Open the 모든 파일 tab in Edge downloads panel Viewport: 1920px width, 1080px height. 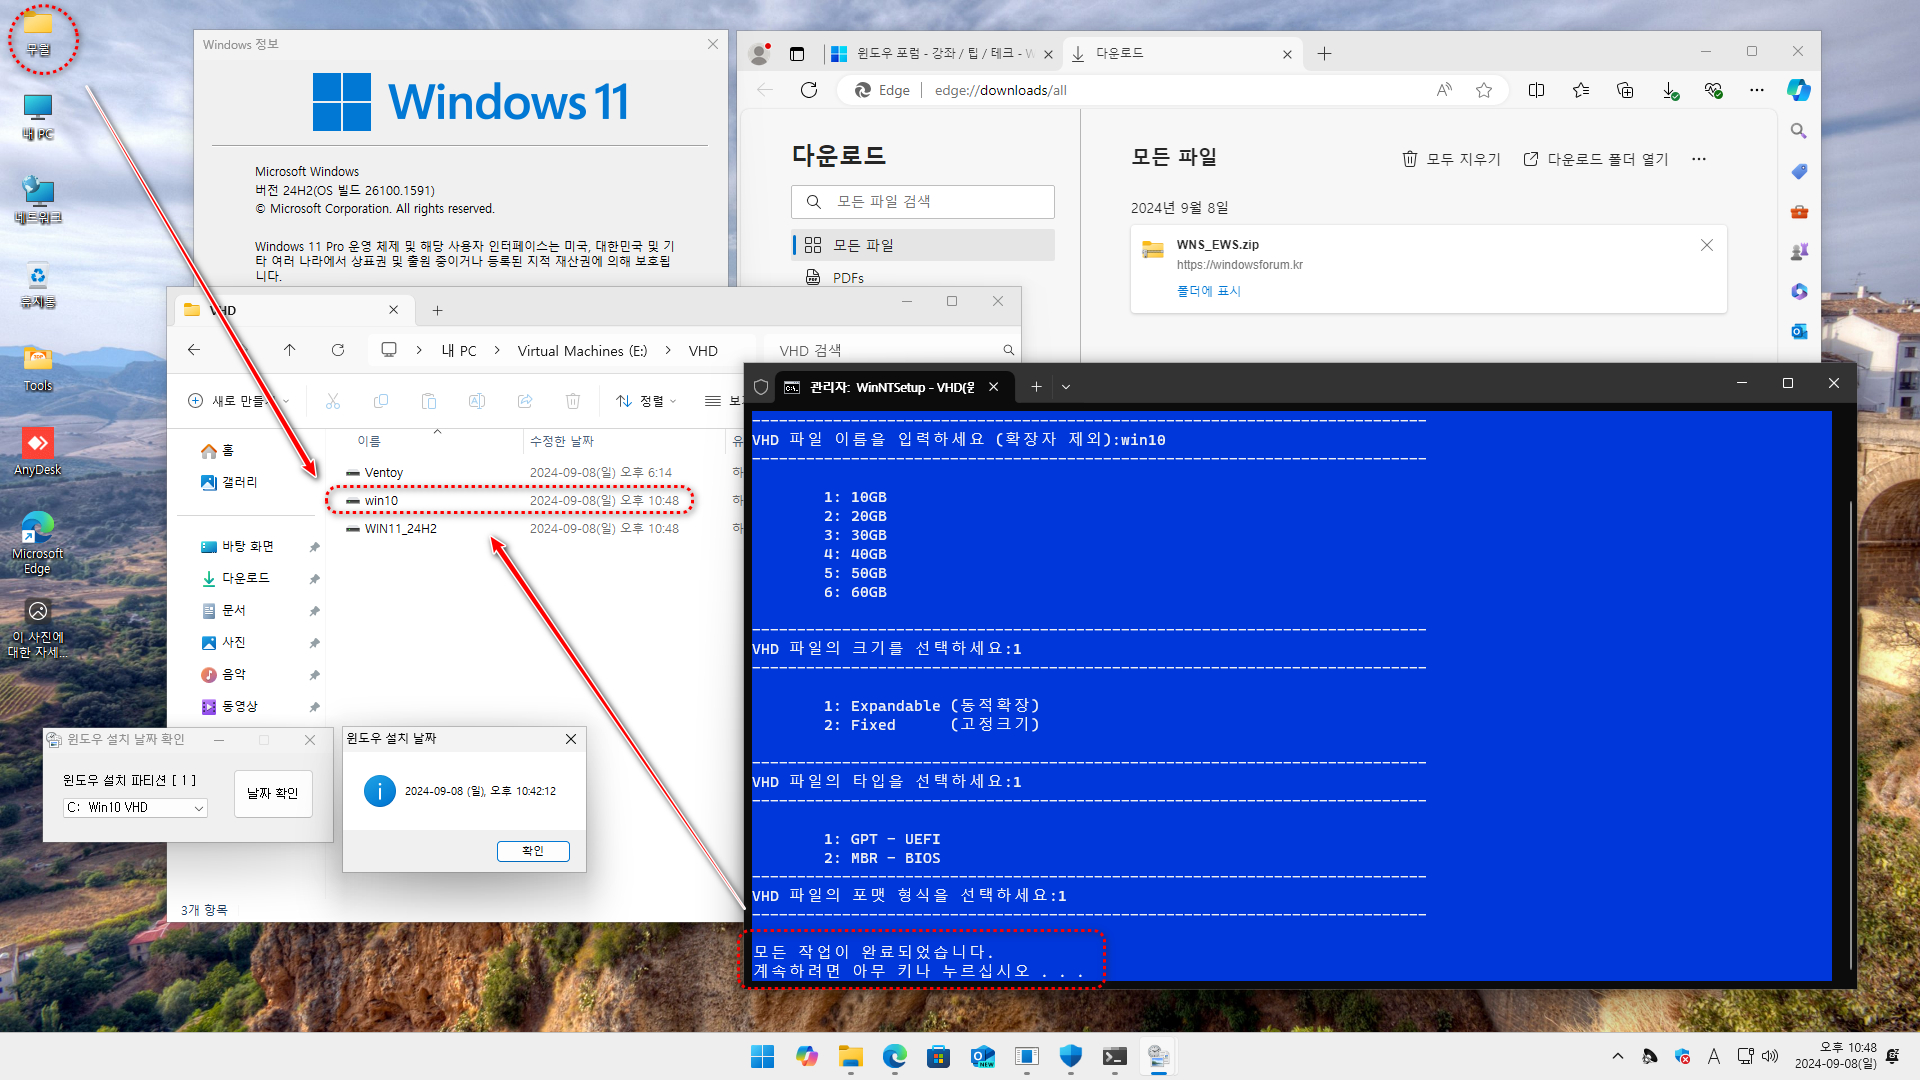coord(923,244)
